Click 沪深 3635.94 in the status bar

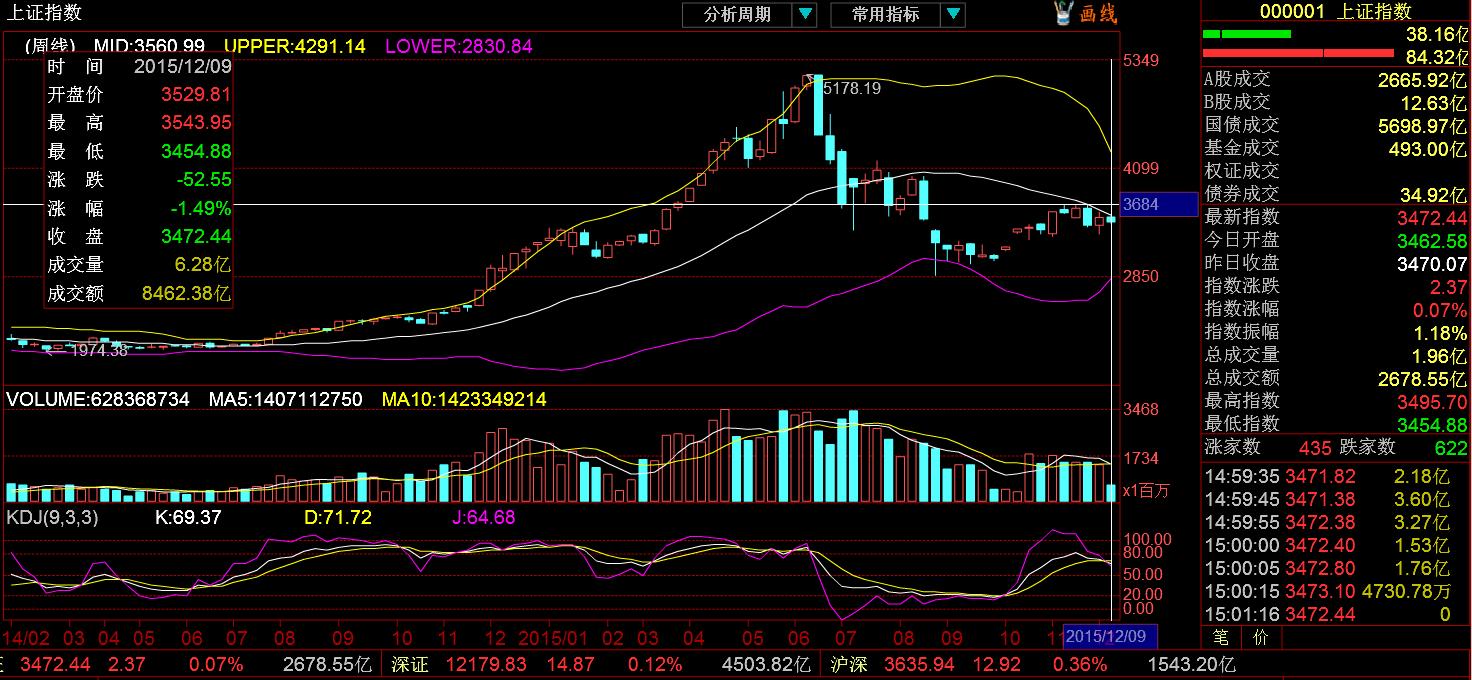click(892, 664)
